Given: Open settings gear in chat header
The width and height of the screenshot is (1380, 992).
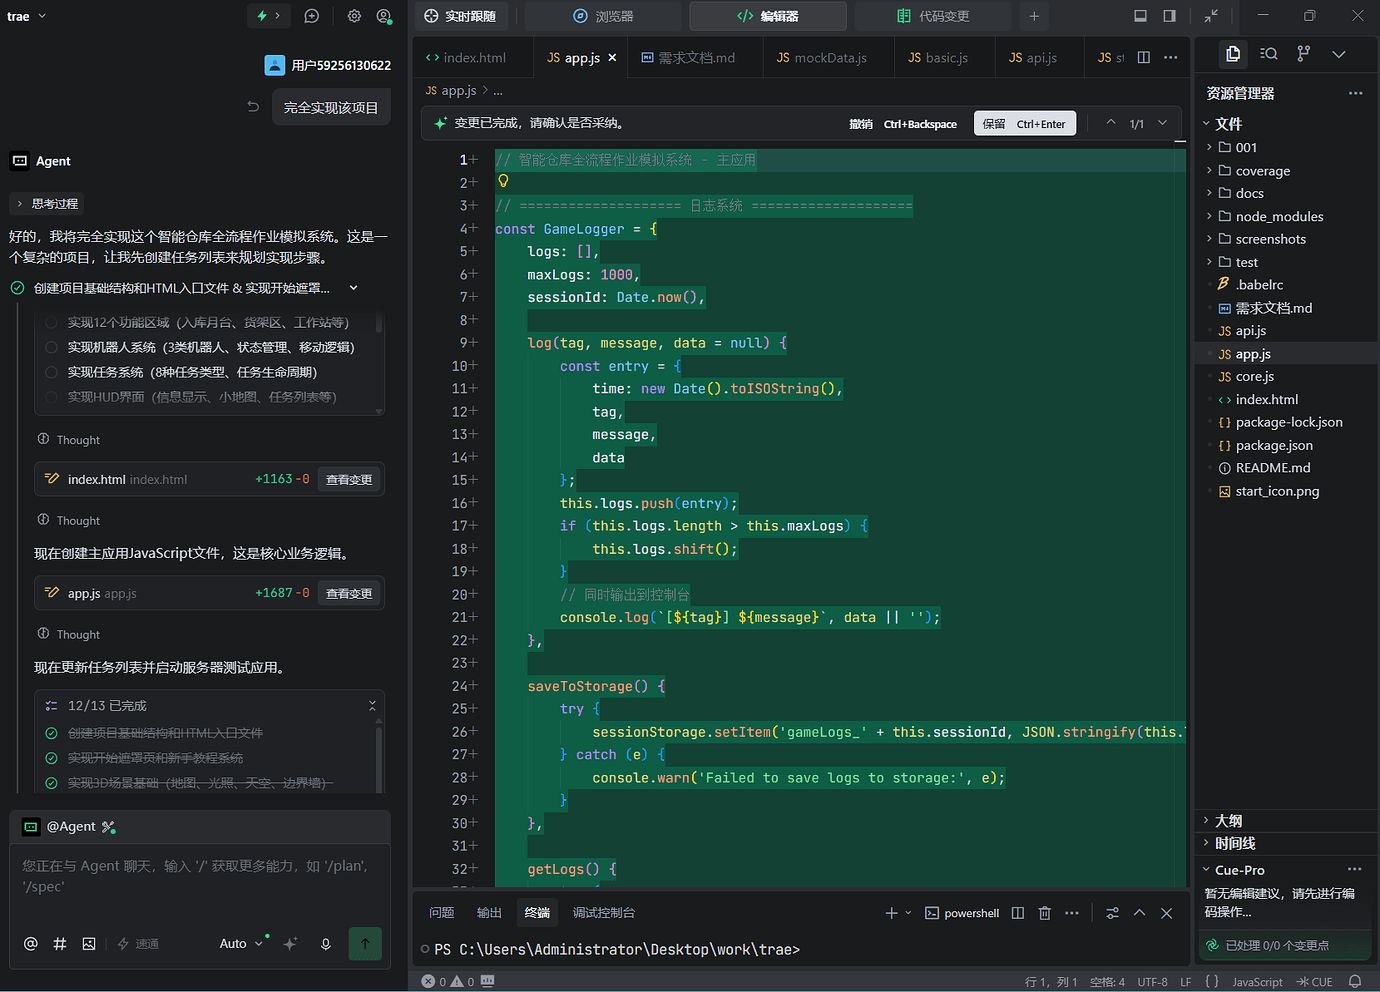Looking at the screenshot, I should (354, 16).
